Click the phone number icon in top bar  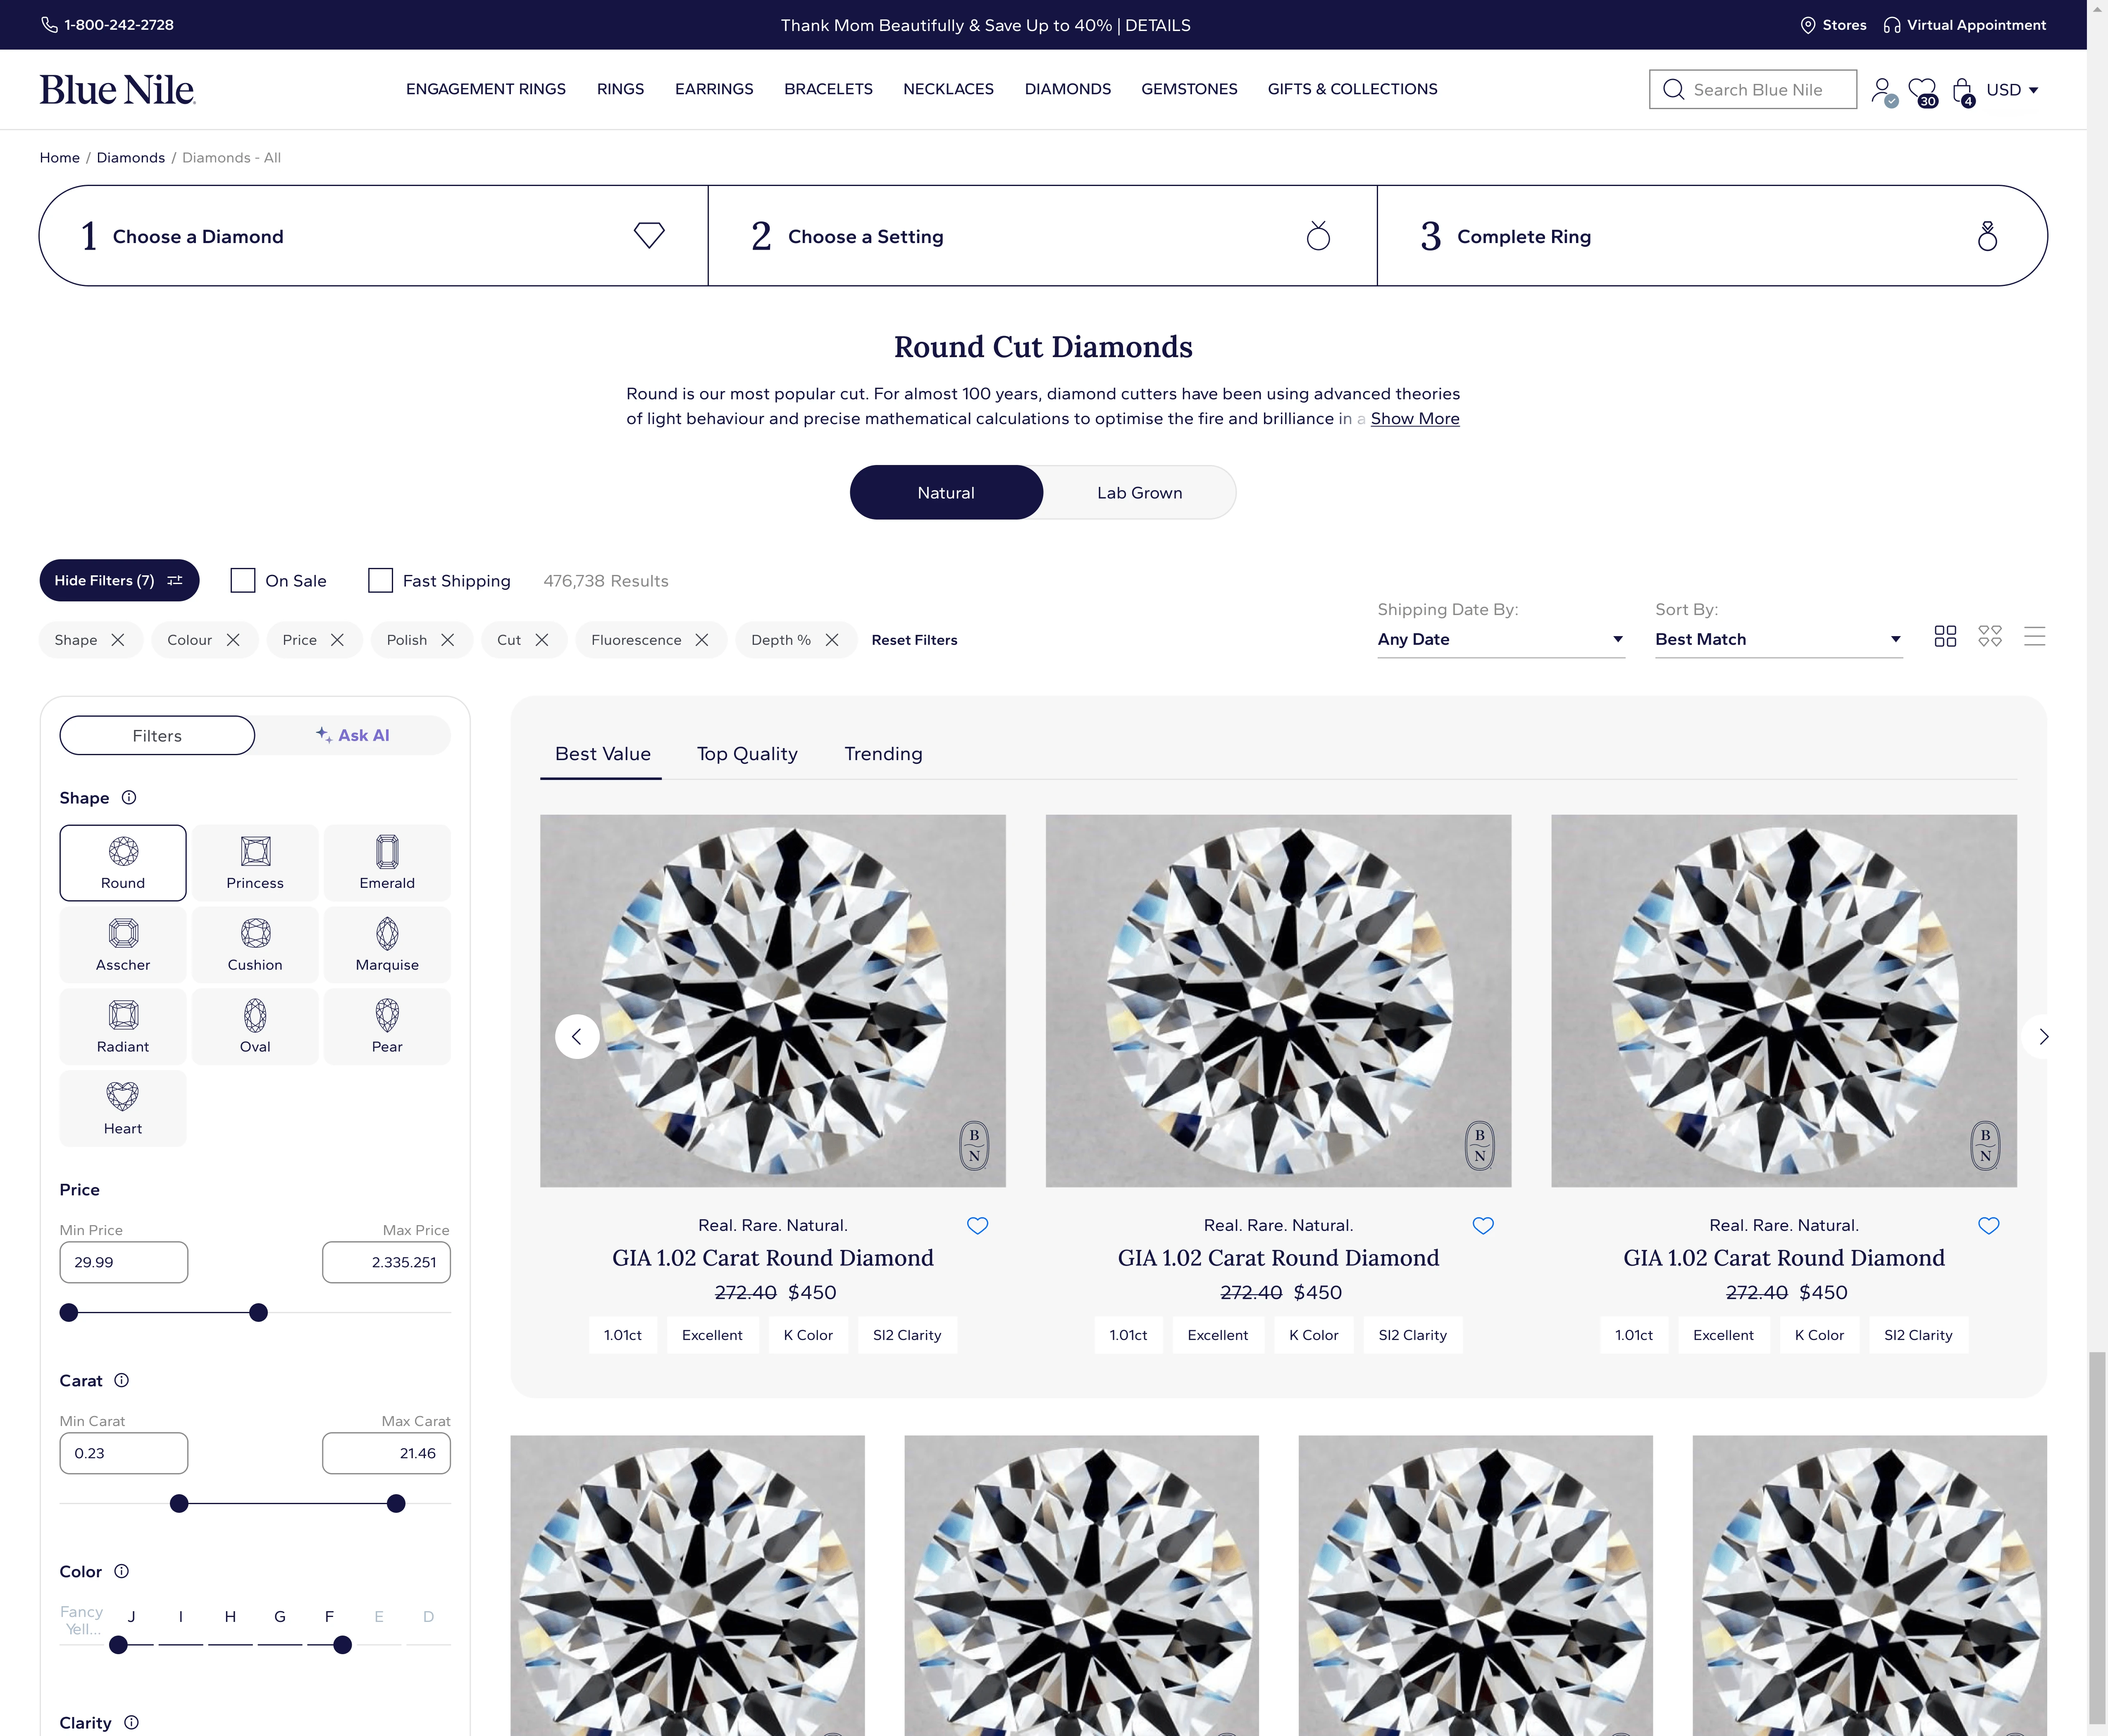click(49, 25)
